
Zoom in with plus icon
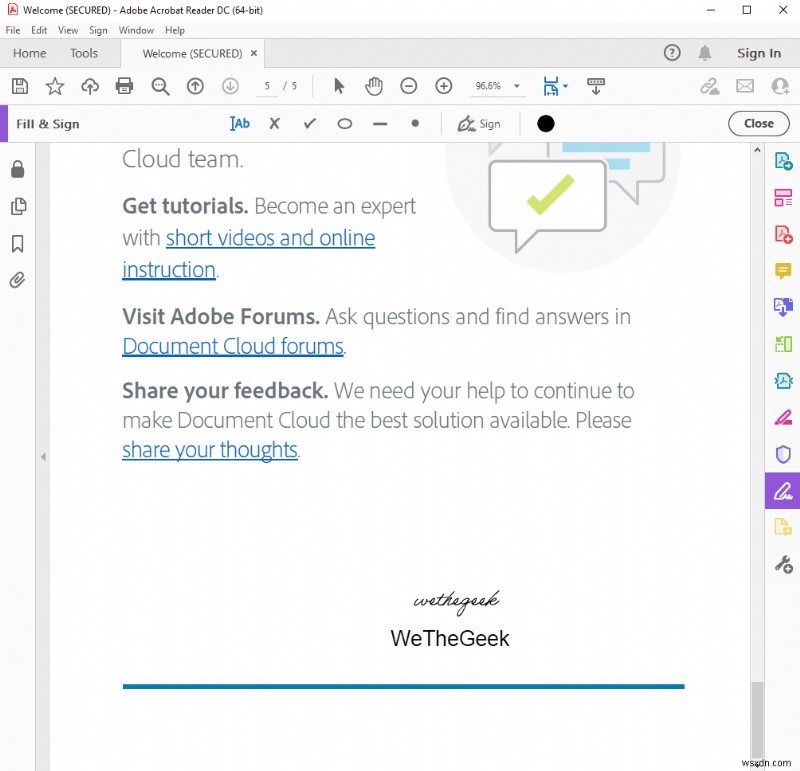point(443,86)
